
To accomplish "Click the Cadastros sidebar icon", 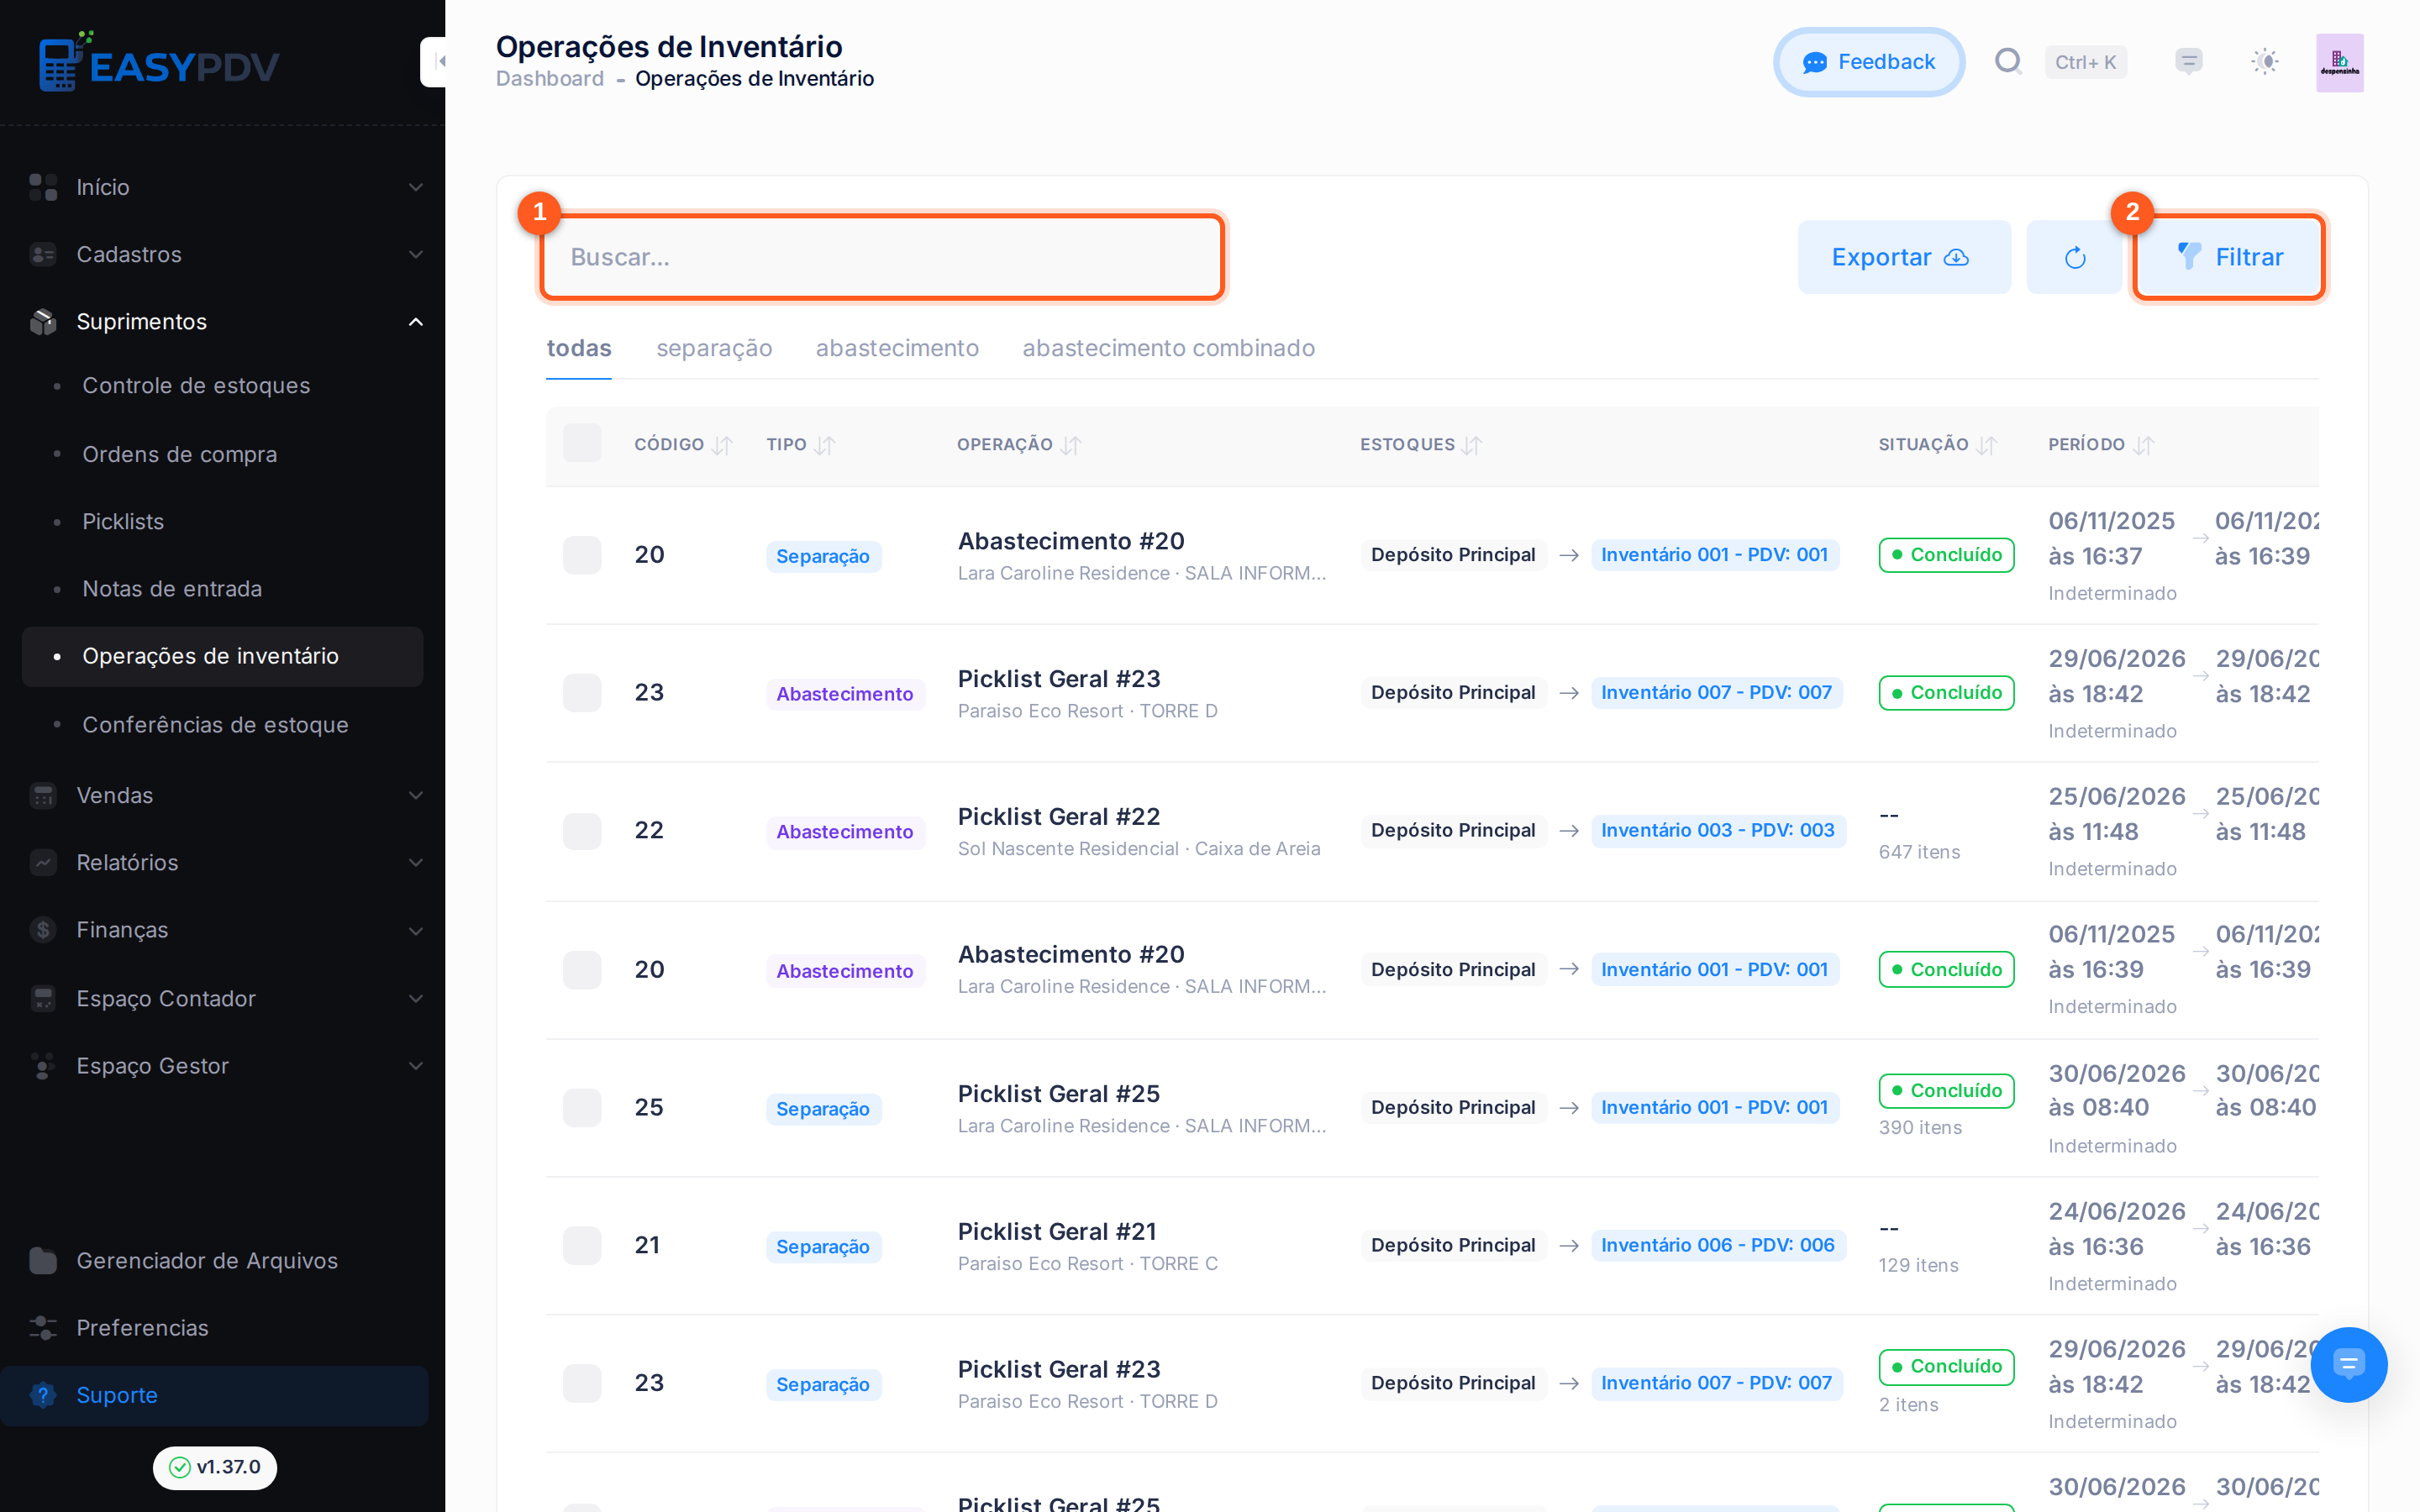I will click(x=43, y=254).
